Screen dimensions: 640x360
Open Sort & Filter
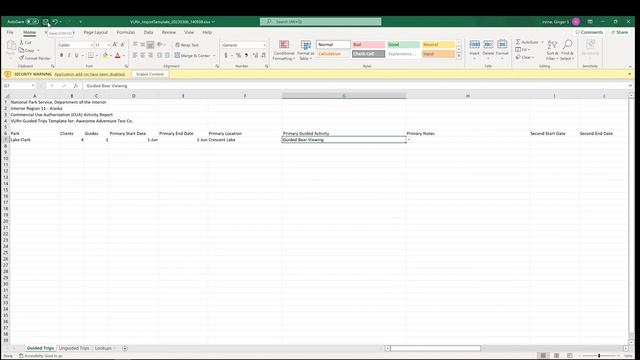(552, 50)
